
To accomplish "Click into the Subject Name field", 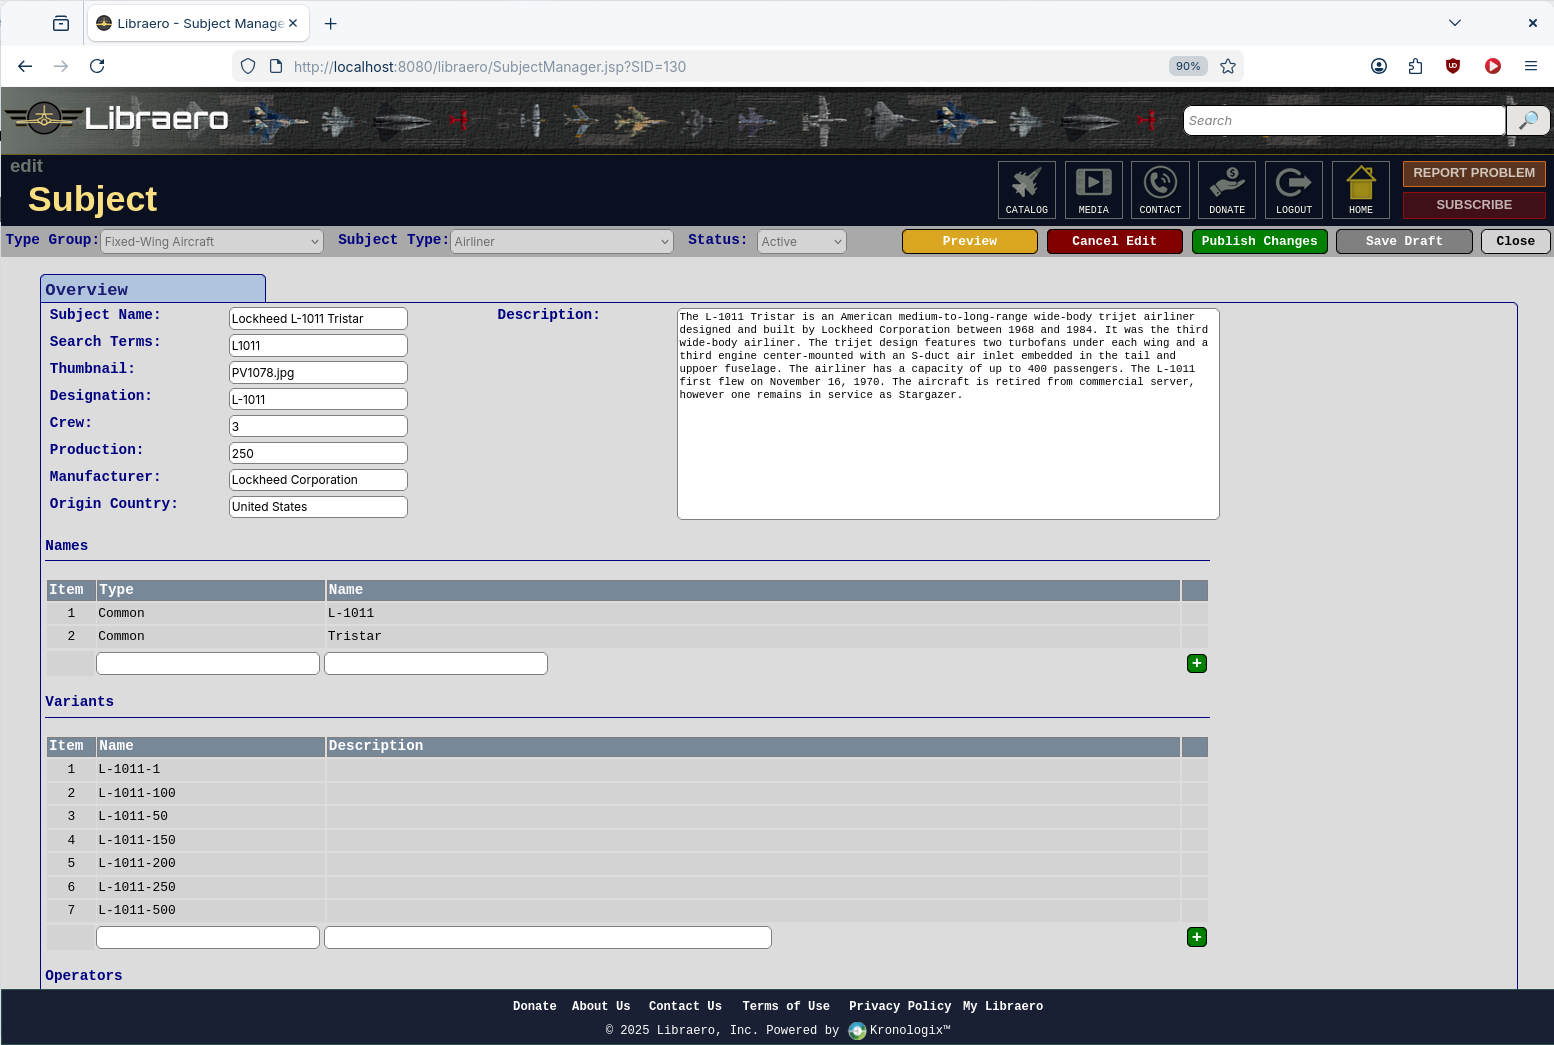I will 318,319.
